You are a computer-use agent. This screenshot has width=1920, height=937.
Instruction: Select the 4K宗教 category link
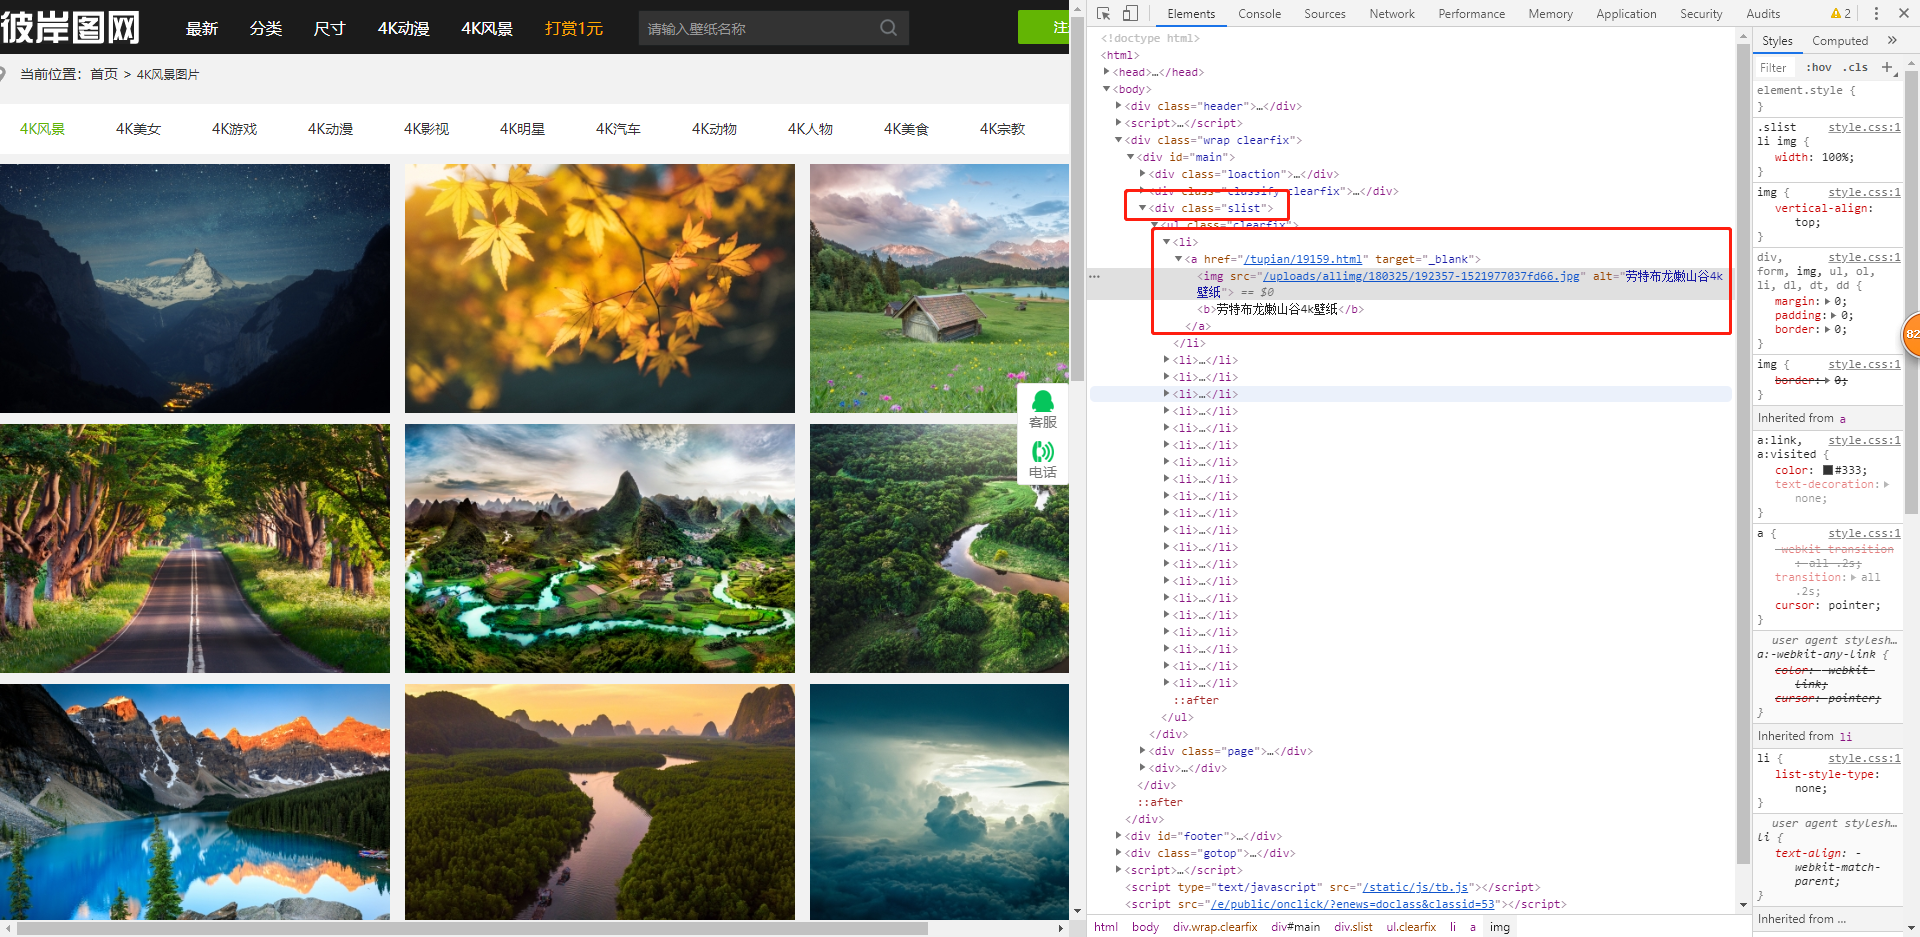coord(1002,129)
